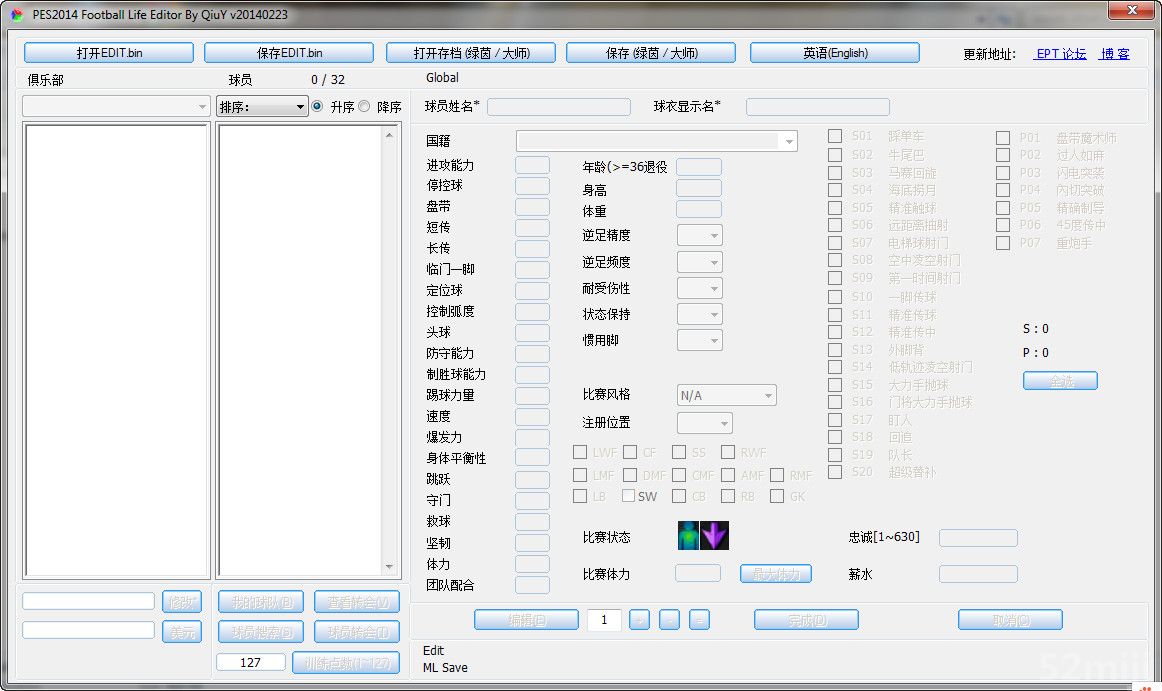The width and height of the screenshot is (1162, 691).
Task: Expand the club selector dropdown under 俱乐部
Action: tap(116, 107)
